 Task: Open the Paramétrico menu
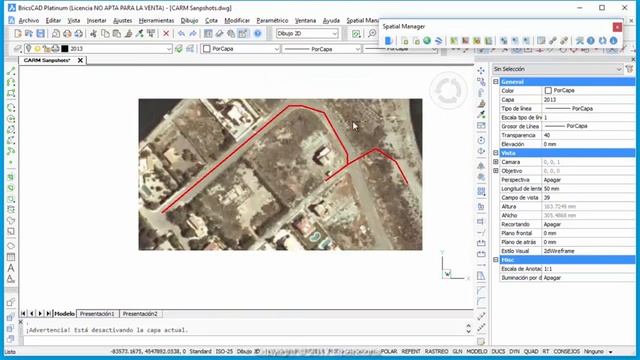click(272, 20)
